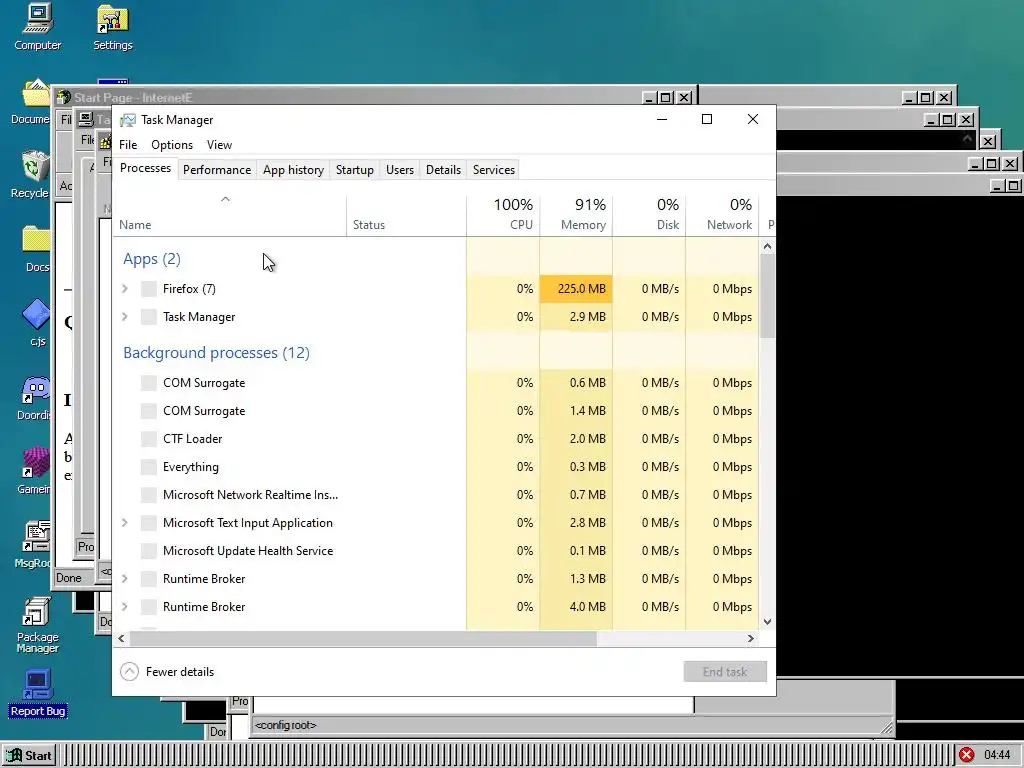Open the Recycle bin desktop icon
Image resolution: width=1024 pixels, height=768 pixels.
(x=33, y=174)
